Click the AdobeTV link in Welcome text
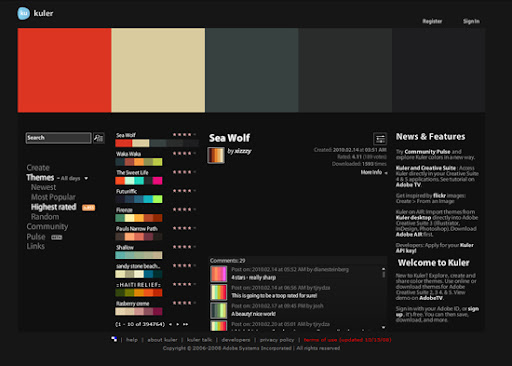Screen dimensions: 512x366 point(431,298)
